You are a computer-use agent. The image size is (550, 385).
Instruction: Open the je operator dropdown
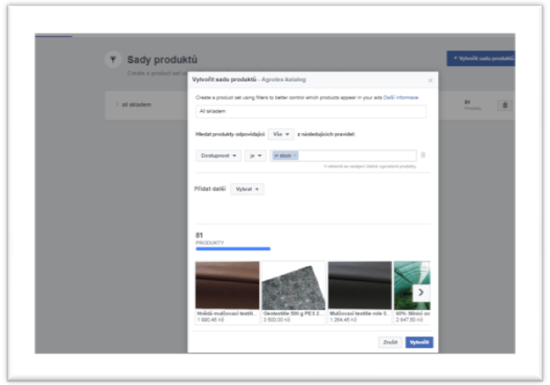coord(255,156)
